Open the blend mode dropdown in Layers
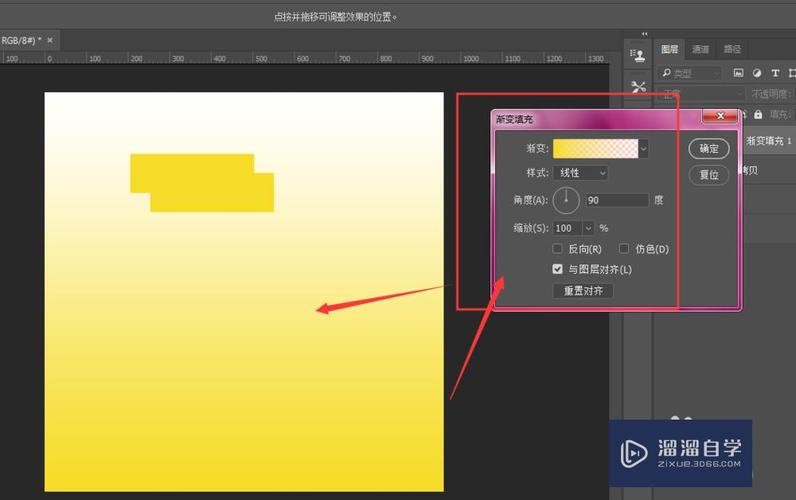796x500 pixels. click(x=703, y=94)
